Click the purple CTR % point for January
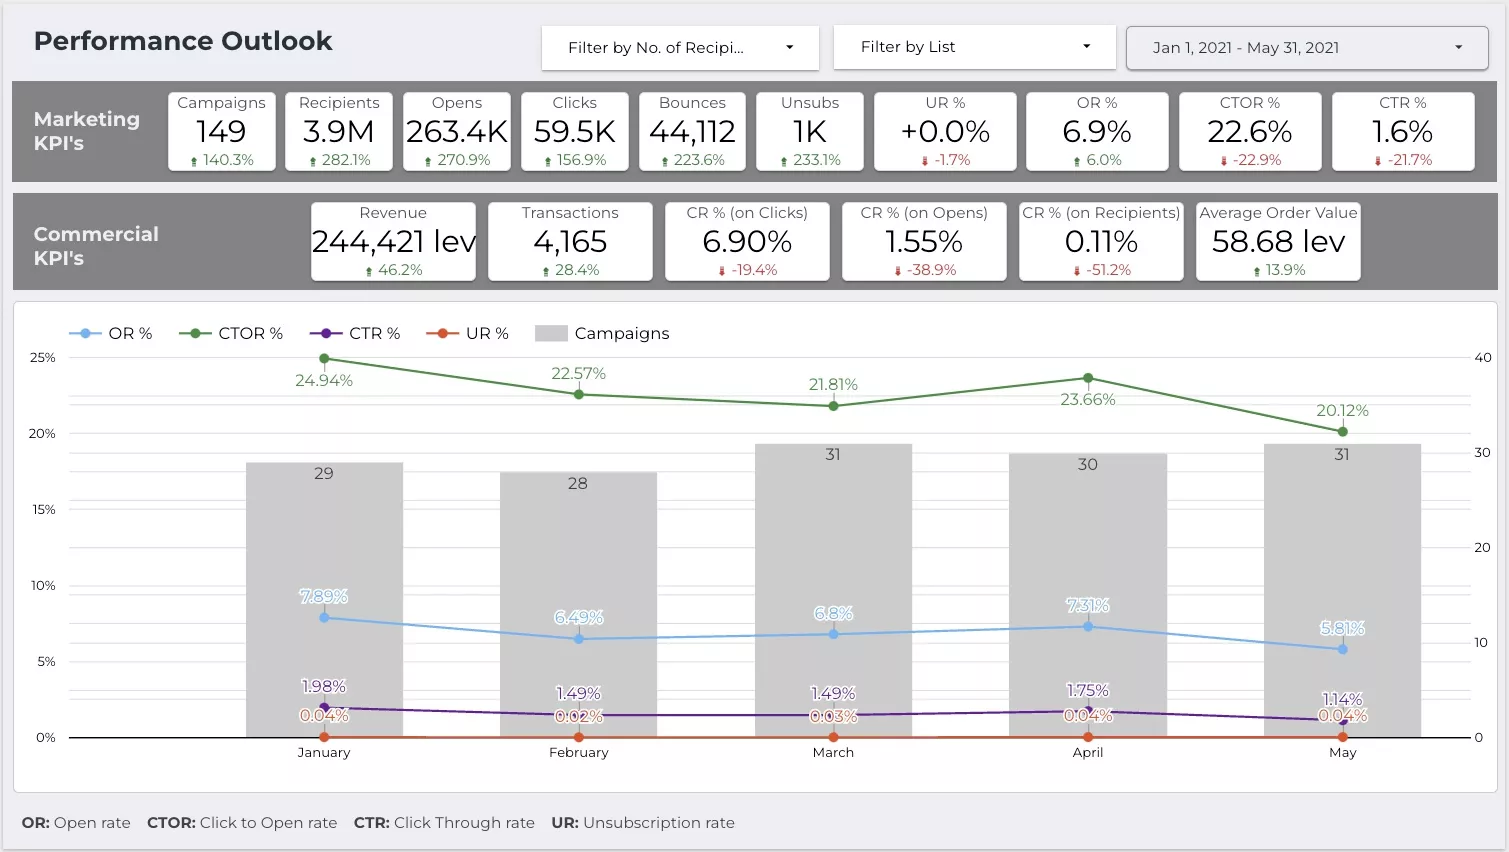Viewport: 1509px width, 852px height. (324, 707)
